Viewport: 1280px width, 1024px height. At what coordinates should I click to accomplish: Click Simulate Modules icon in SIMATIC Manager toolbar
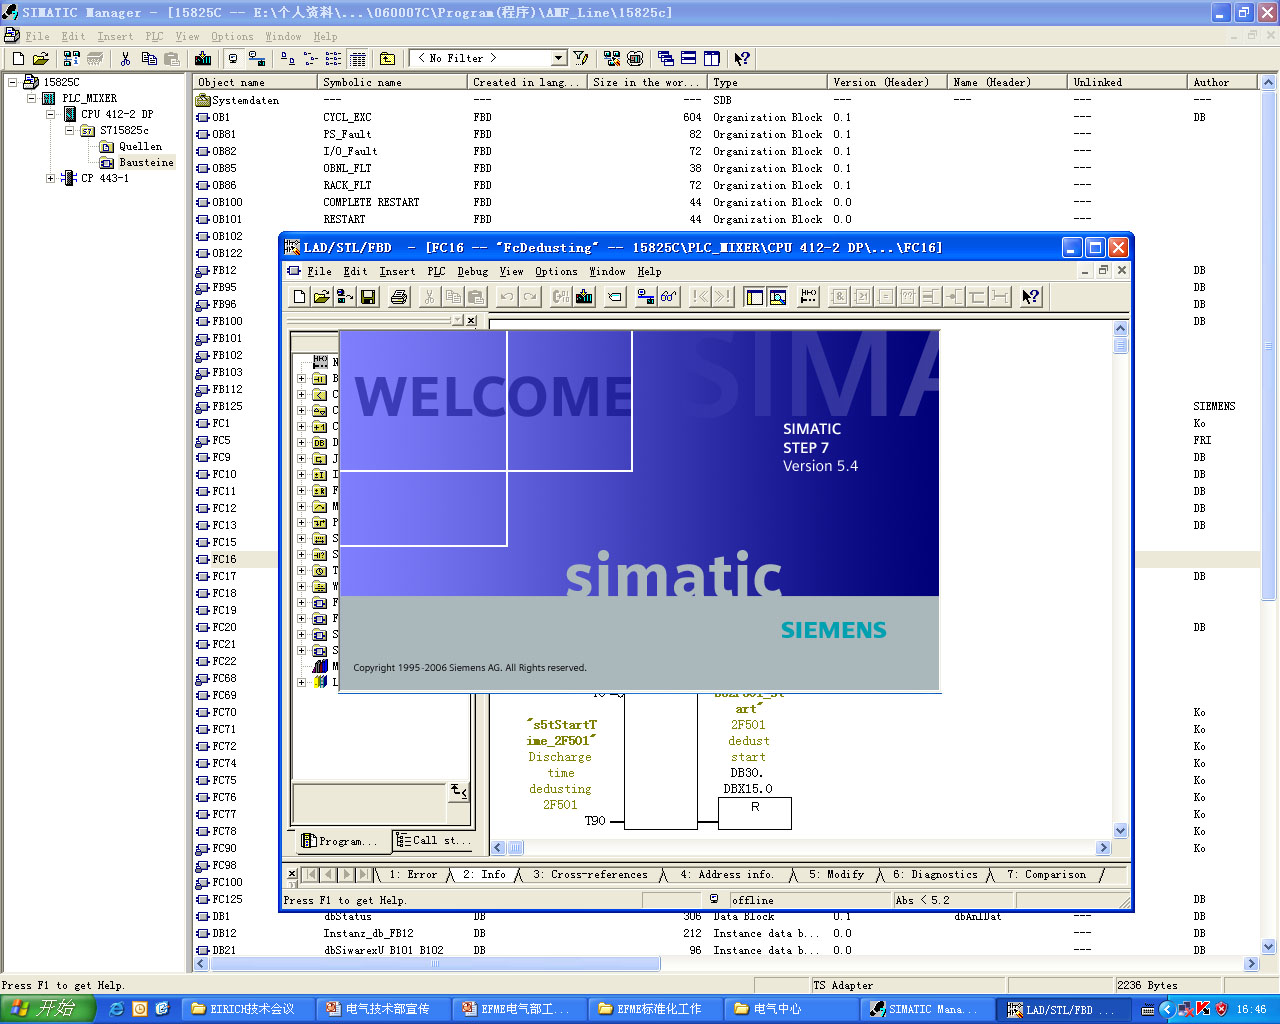635,59
